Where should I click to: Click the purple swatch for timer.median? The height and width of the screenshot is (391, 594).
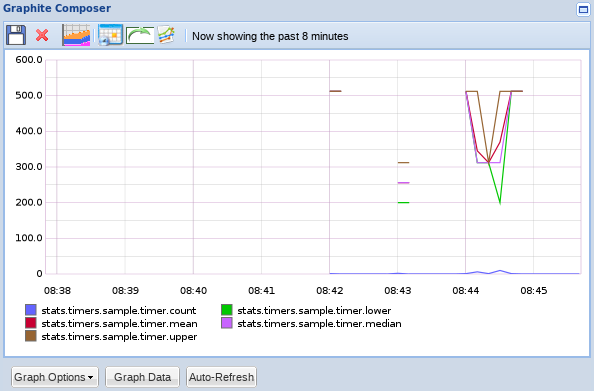coord(227,323)
